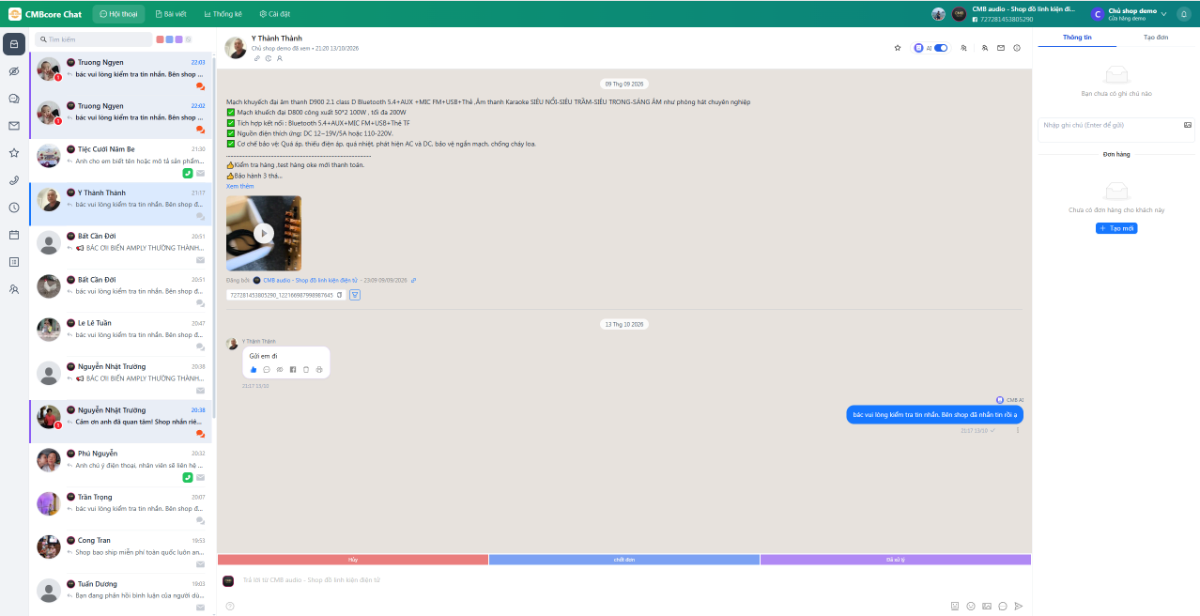Click the Tạo mới order button
The height and width of the screenshot is (616, 1200).
[x=1116, y=229]
